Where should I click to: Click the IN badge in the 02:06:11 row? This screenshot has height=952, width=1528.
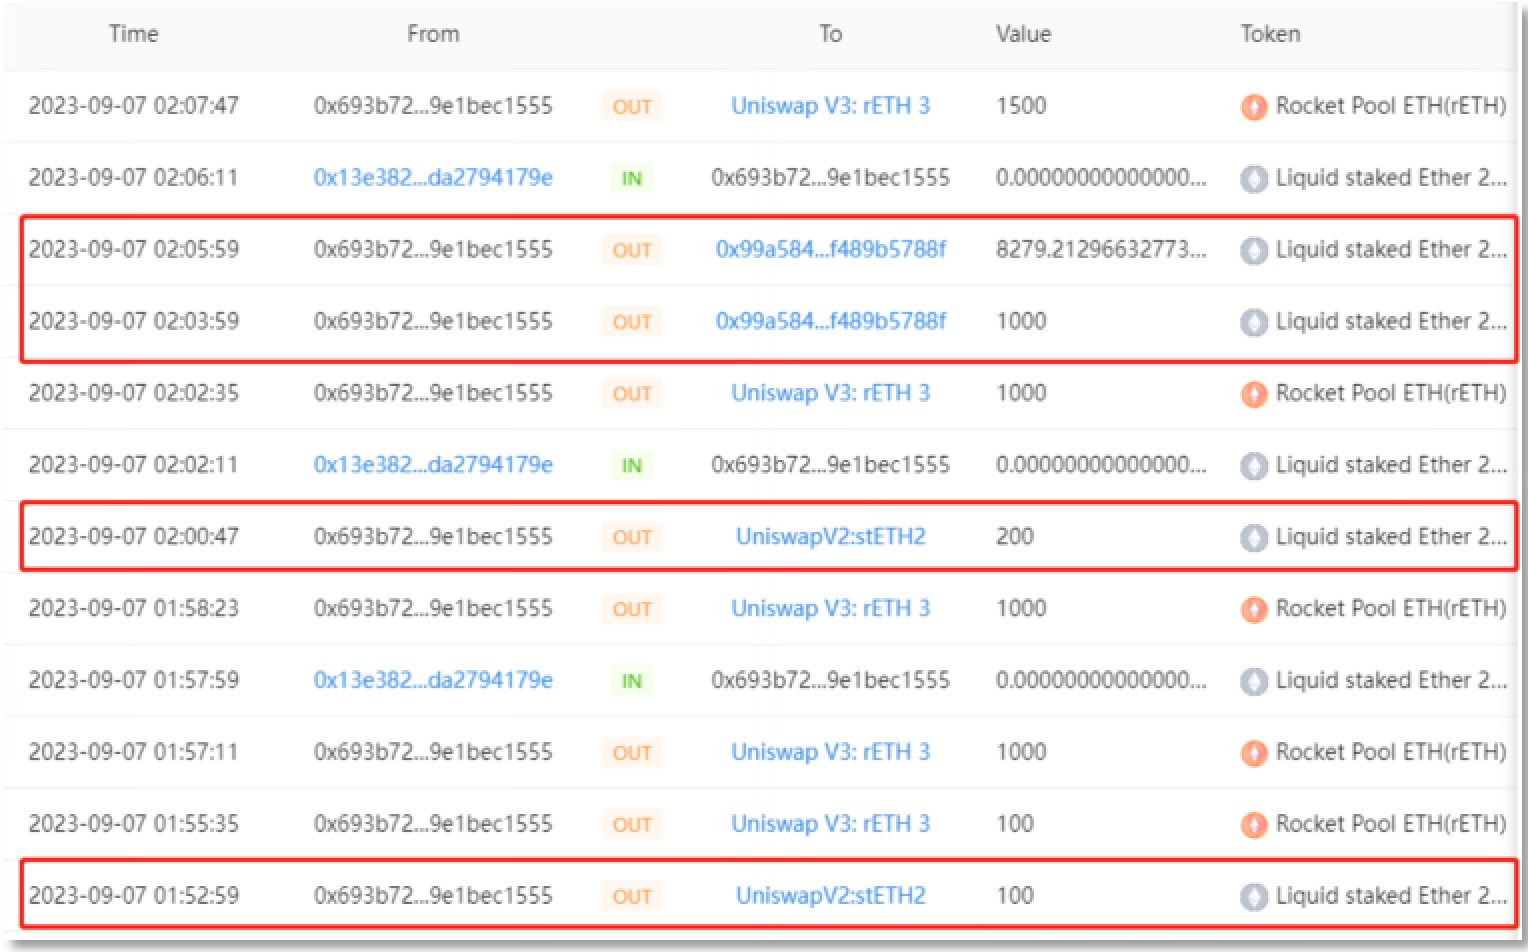point(632,179)
